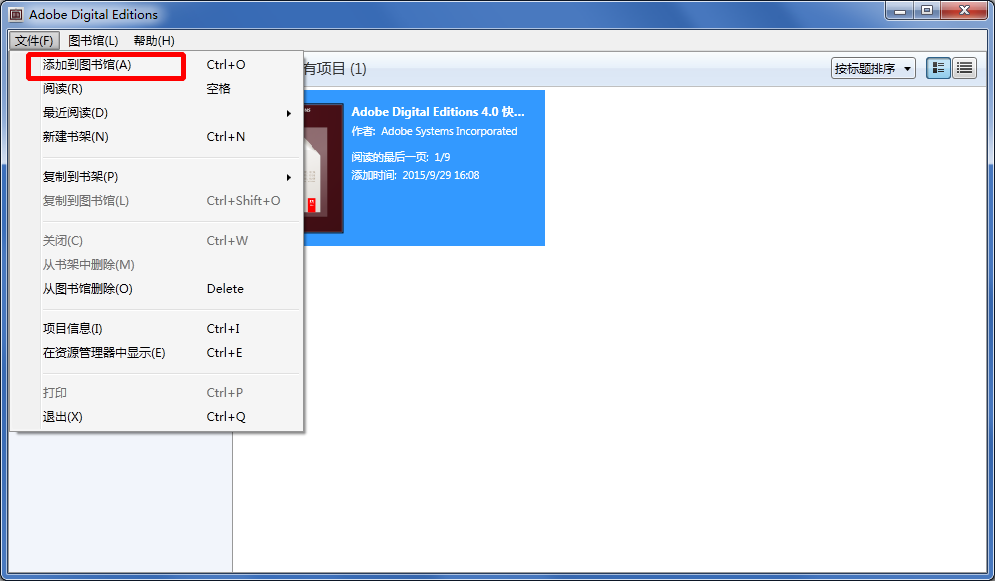995x581 pixels.
Task: Switch to list view icon
Action: click(965, 68)
